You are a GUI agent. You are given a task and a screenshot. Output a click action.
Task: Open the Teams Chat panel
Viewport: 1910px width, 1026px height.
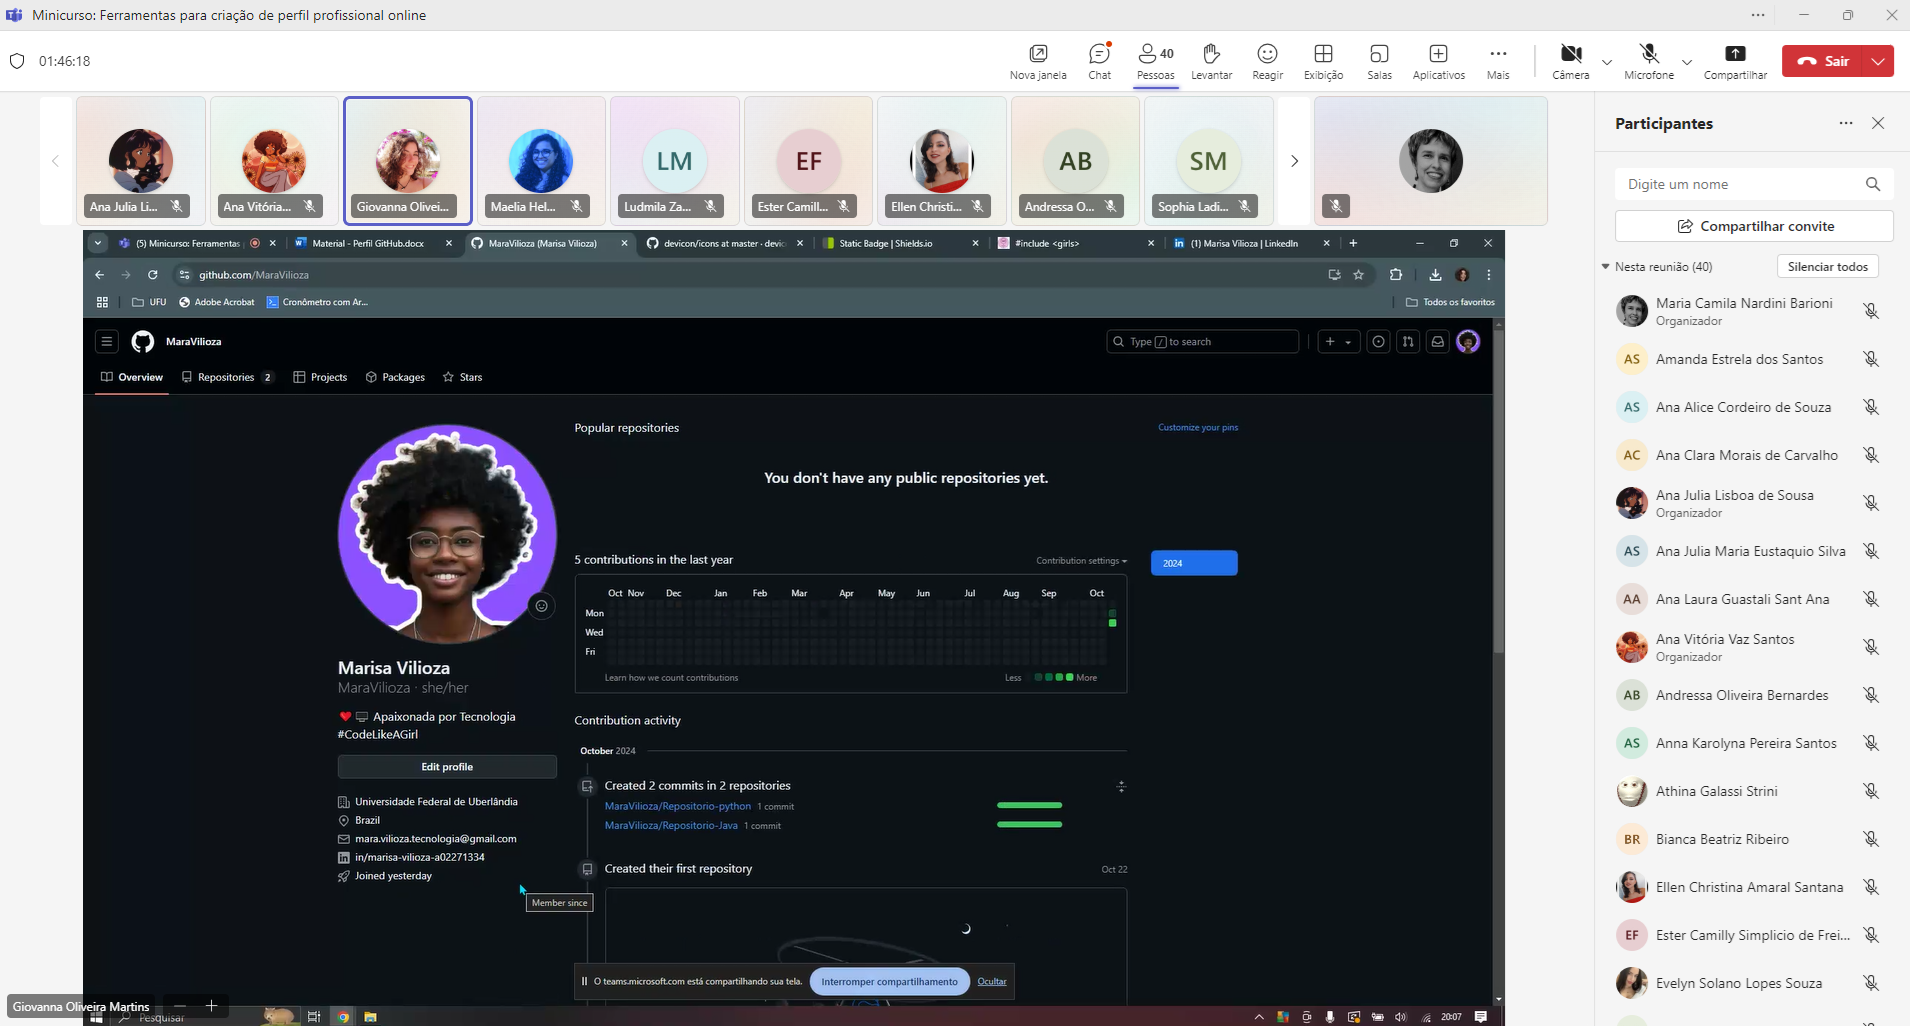click(x=1099, y=61)
